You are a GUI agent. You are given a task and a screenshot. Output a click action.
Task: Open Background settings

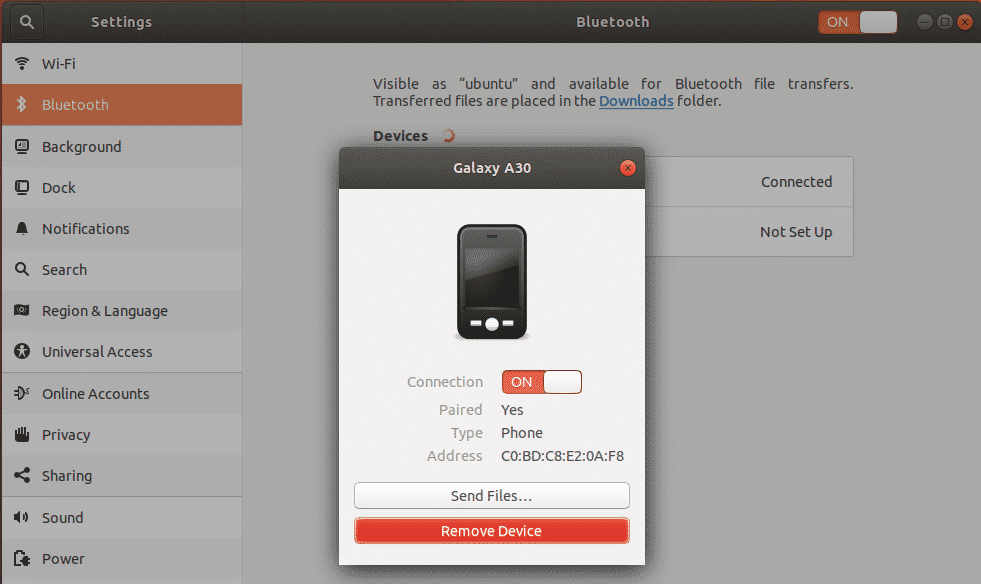coord(122,146)
